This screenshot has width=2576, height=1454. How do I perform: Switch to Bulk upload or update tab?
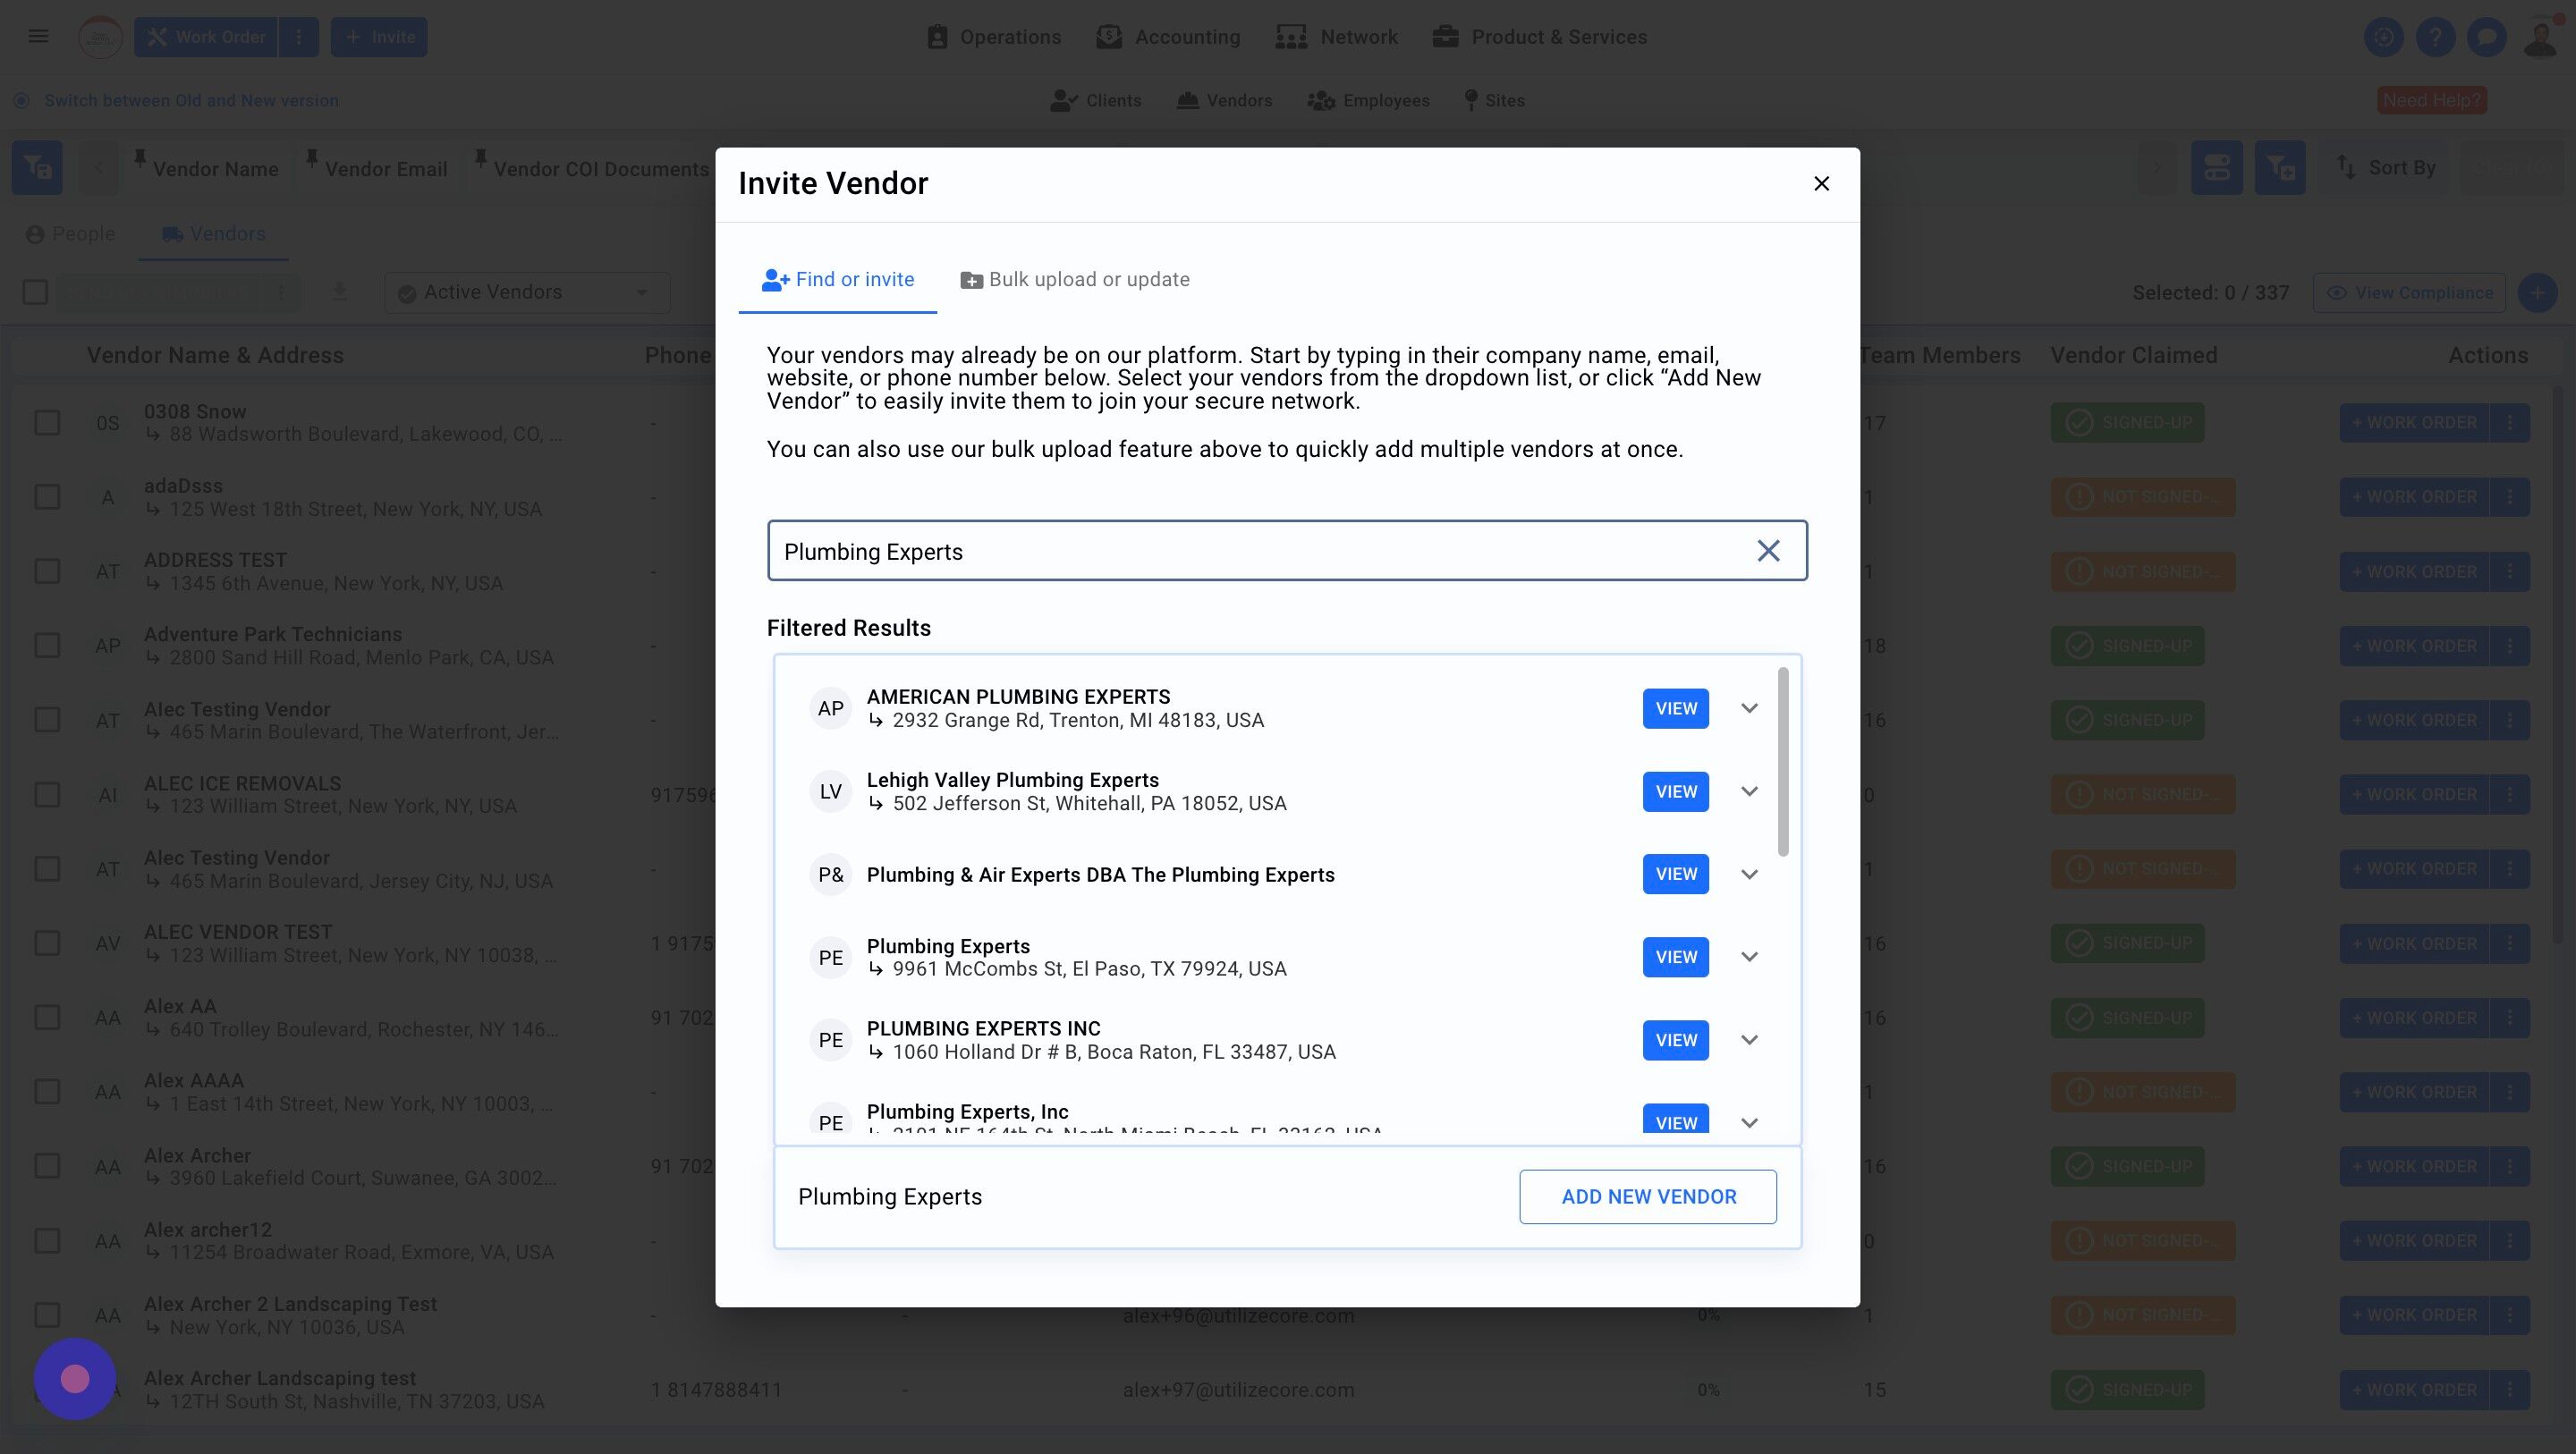click(1075, 280)
